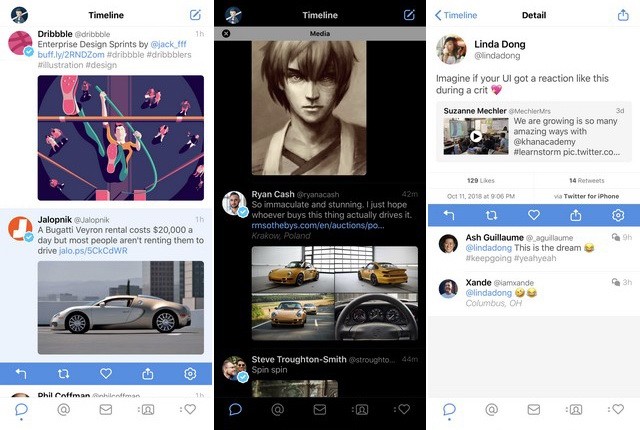
Task: Reply to the Jalopnik tweet using the action bar
Action: coord(21,374)
